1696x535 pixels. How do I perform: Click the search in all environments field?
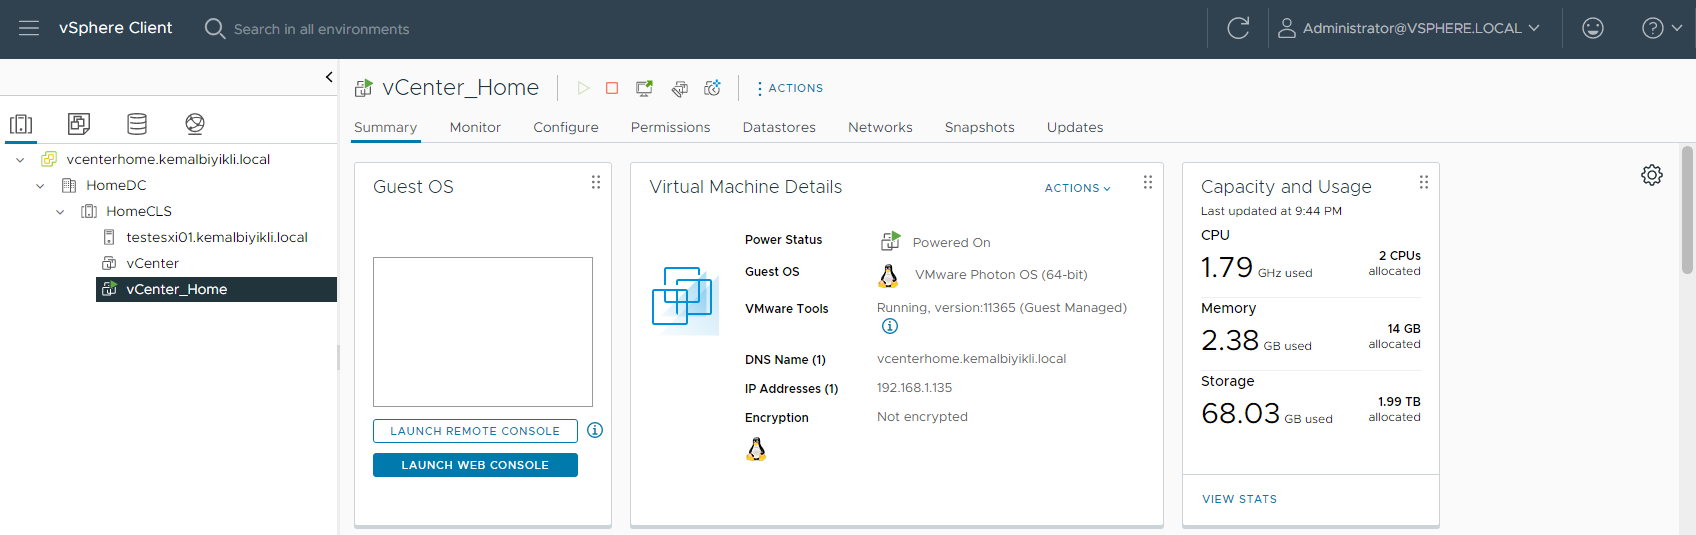pyautogui.click(x=321, y=29)
